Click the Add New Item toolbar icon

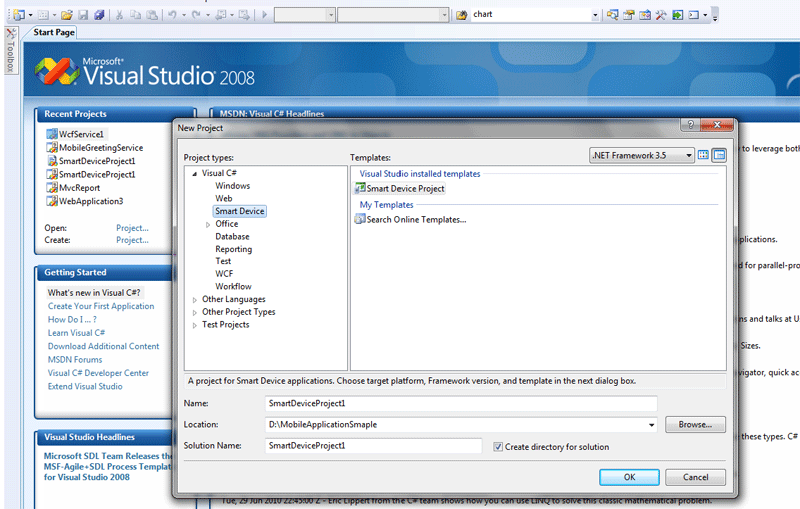[43, 15]
